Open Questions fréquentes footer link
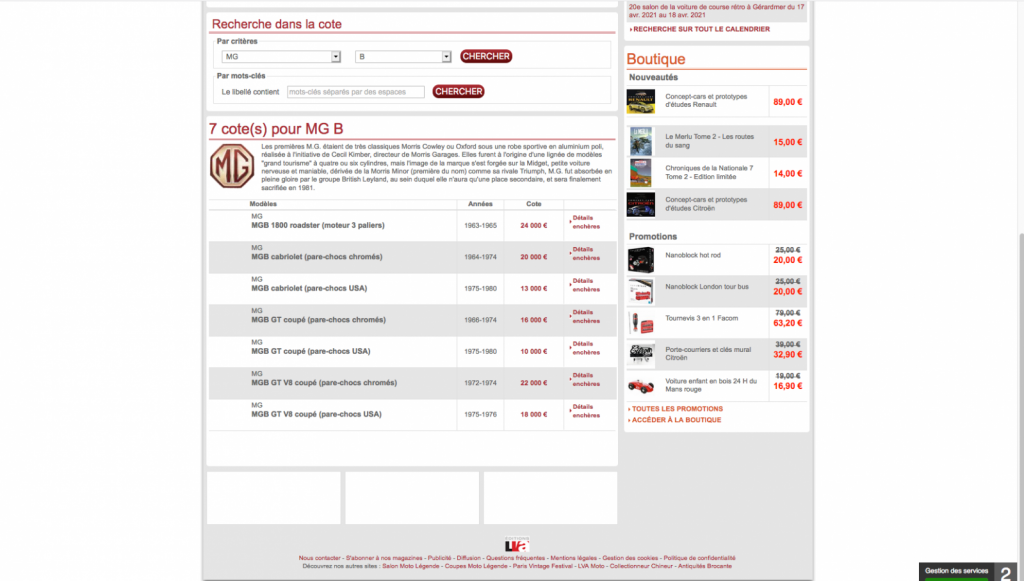The height and width of the screenshot is (581, 1024). tap(515, 558)
